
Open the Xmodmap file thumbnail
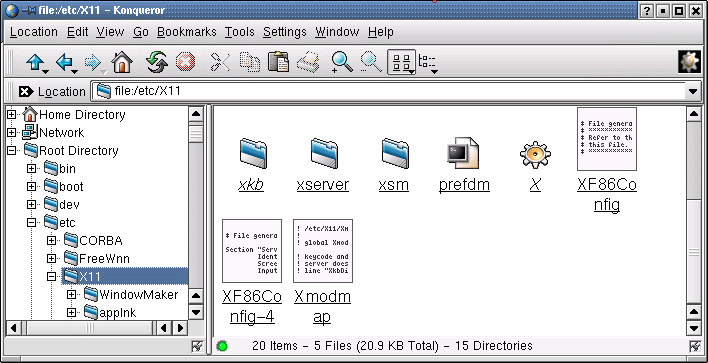(323, 251)
